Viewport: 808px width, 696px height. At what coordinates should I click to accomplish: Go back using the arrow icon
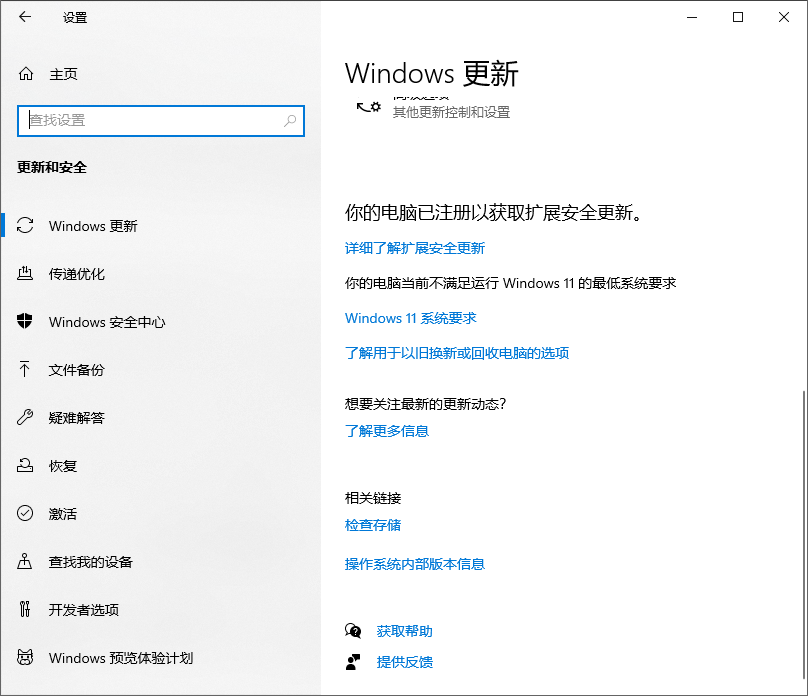coord(25,17)
